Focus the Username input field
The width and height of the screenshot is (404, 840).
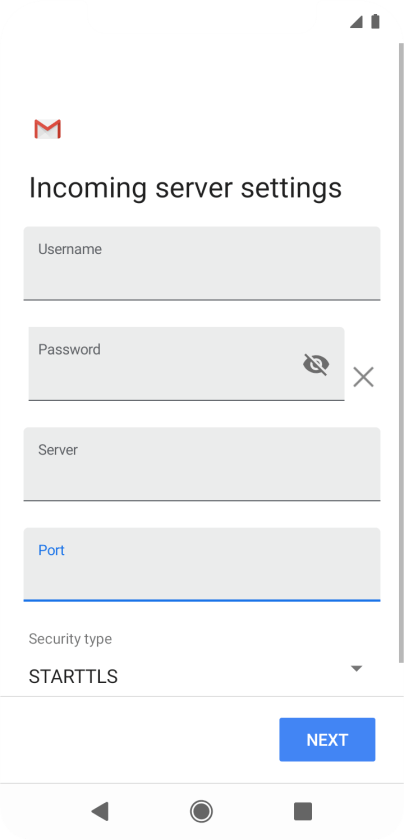tap(202, 263)
